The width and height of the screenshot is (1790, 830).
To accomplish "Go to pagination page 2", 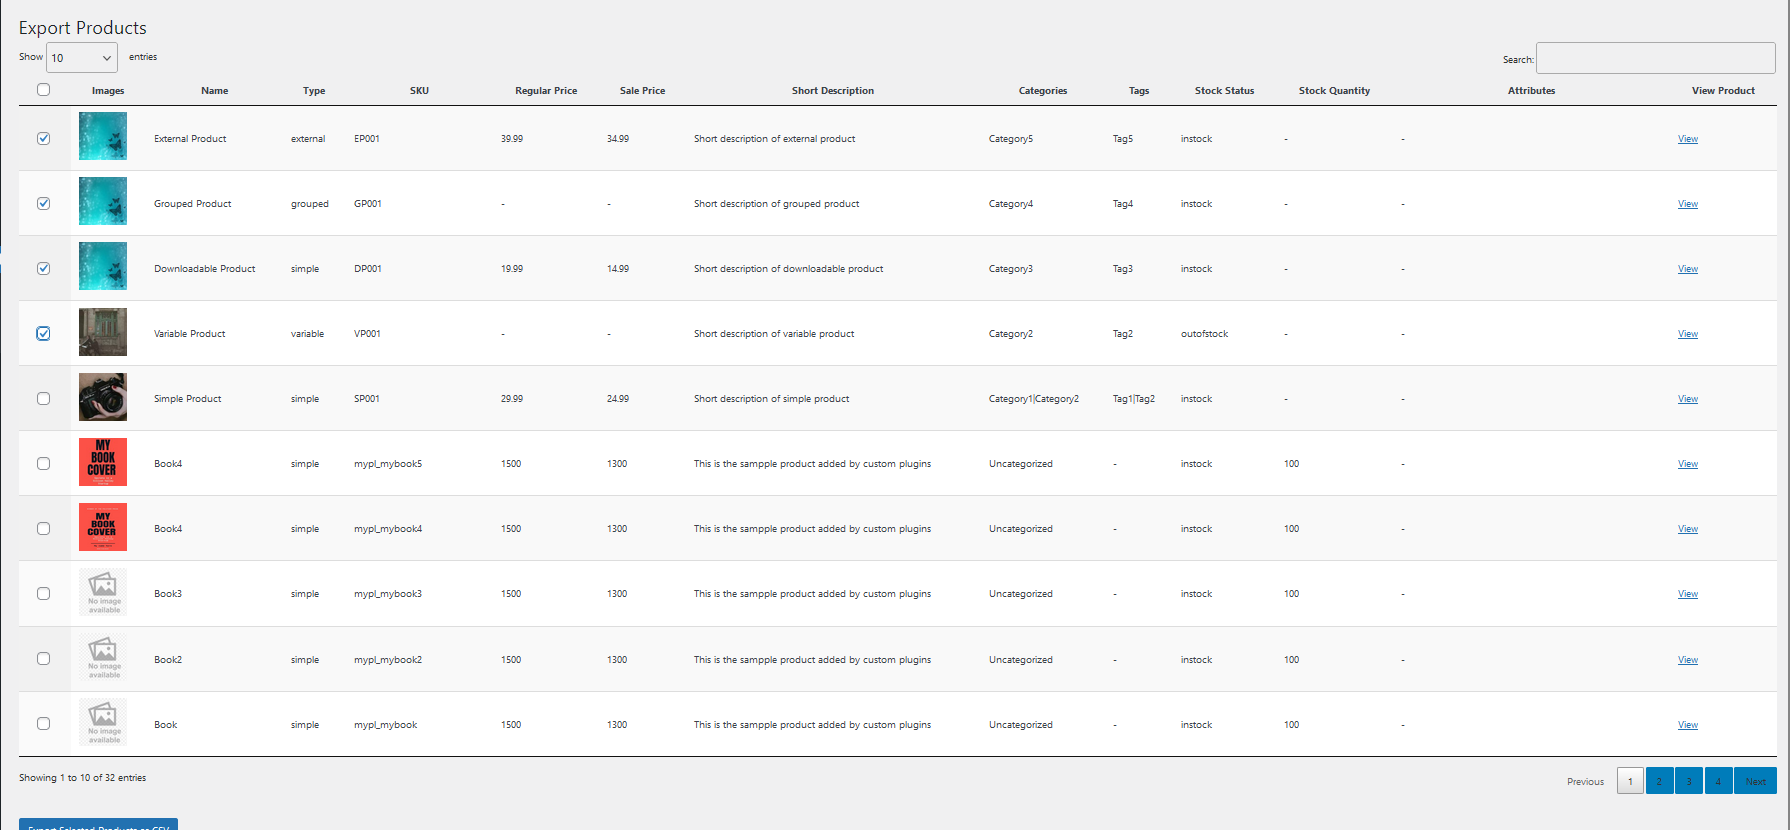I will 1659,781.
